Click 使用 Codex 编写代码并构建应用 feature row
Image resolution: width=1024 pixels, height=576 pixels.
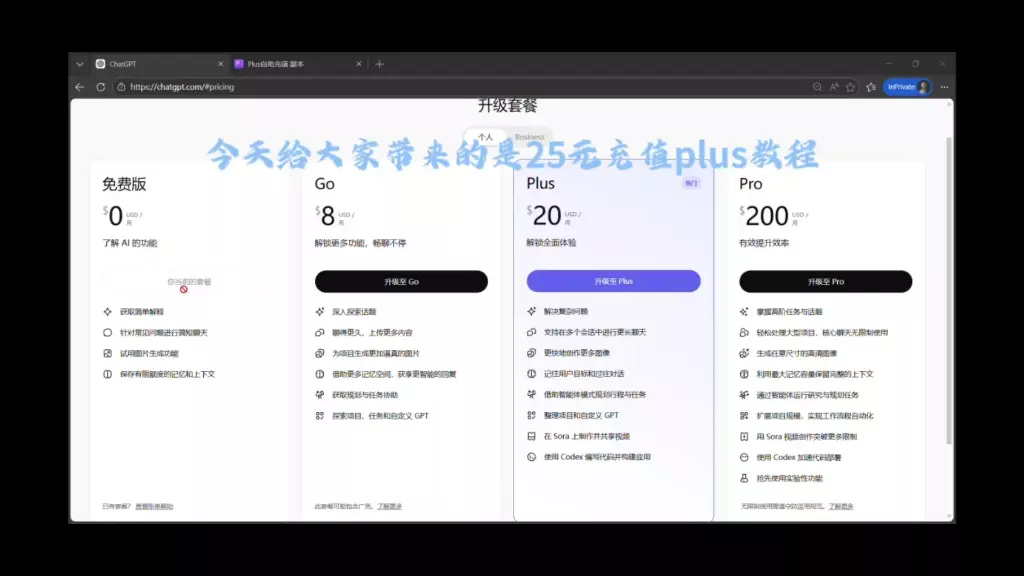pos(588,457)
